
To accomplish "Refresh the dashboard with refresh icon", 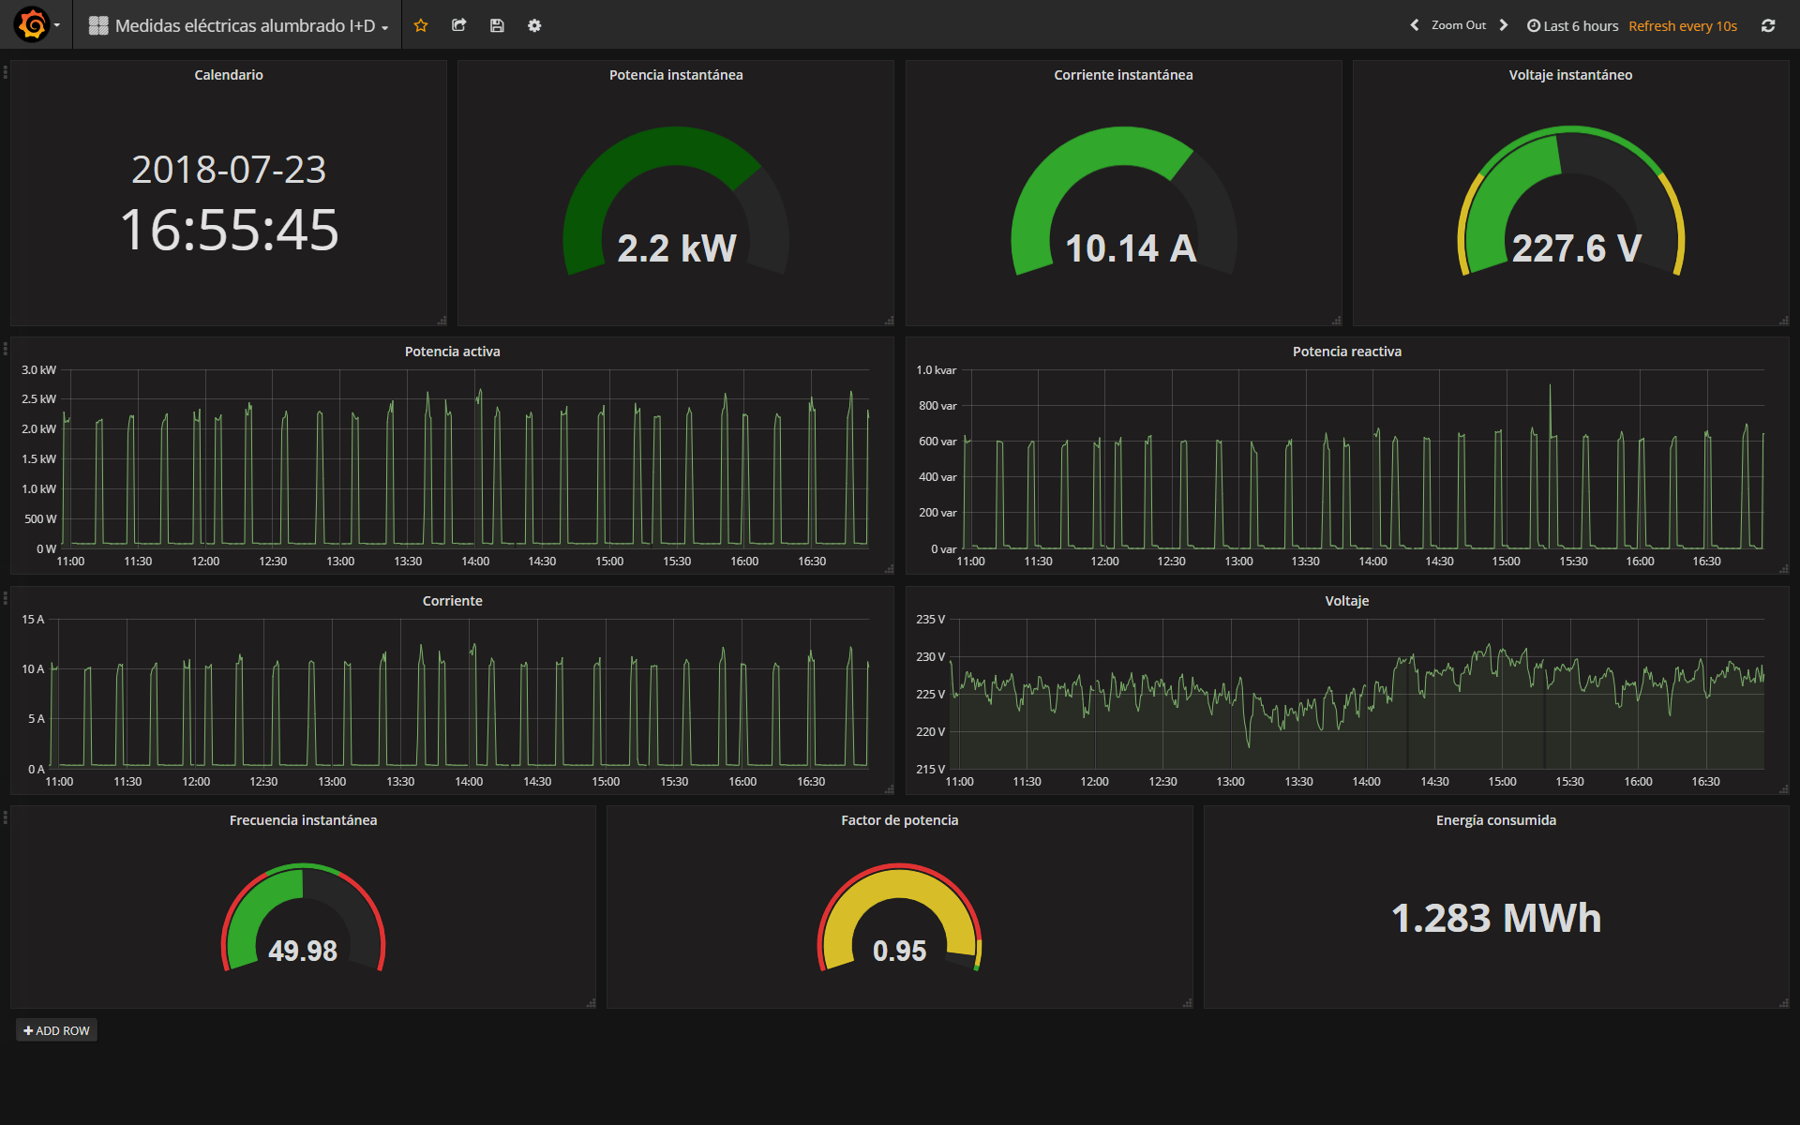I will coord(1768,25).
